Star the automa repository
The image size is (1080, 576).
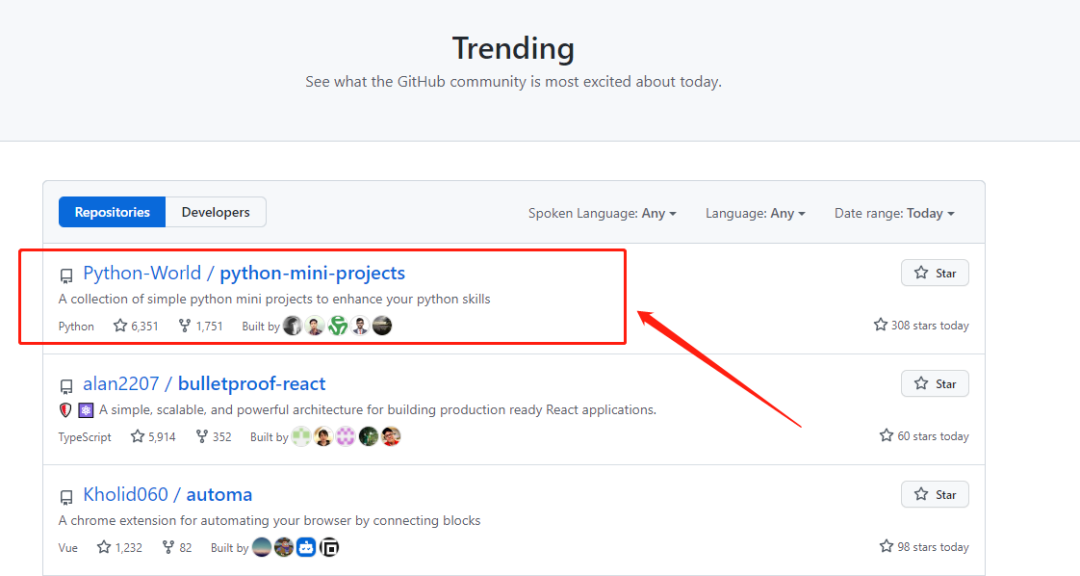point(935,495)
